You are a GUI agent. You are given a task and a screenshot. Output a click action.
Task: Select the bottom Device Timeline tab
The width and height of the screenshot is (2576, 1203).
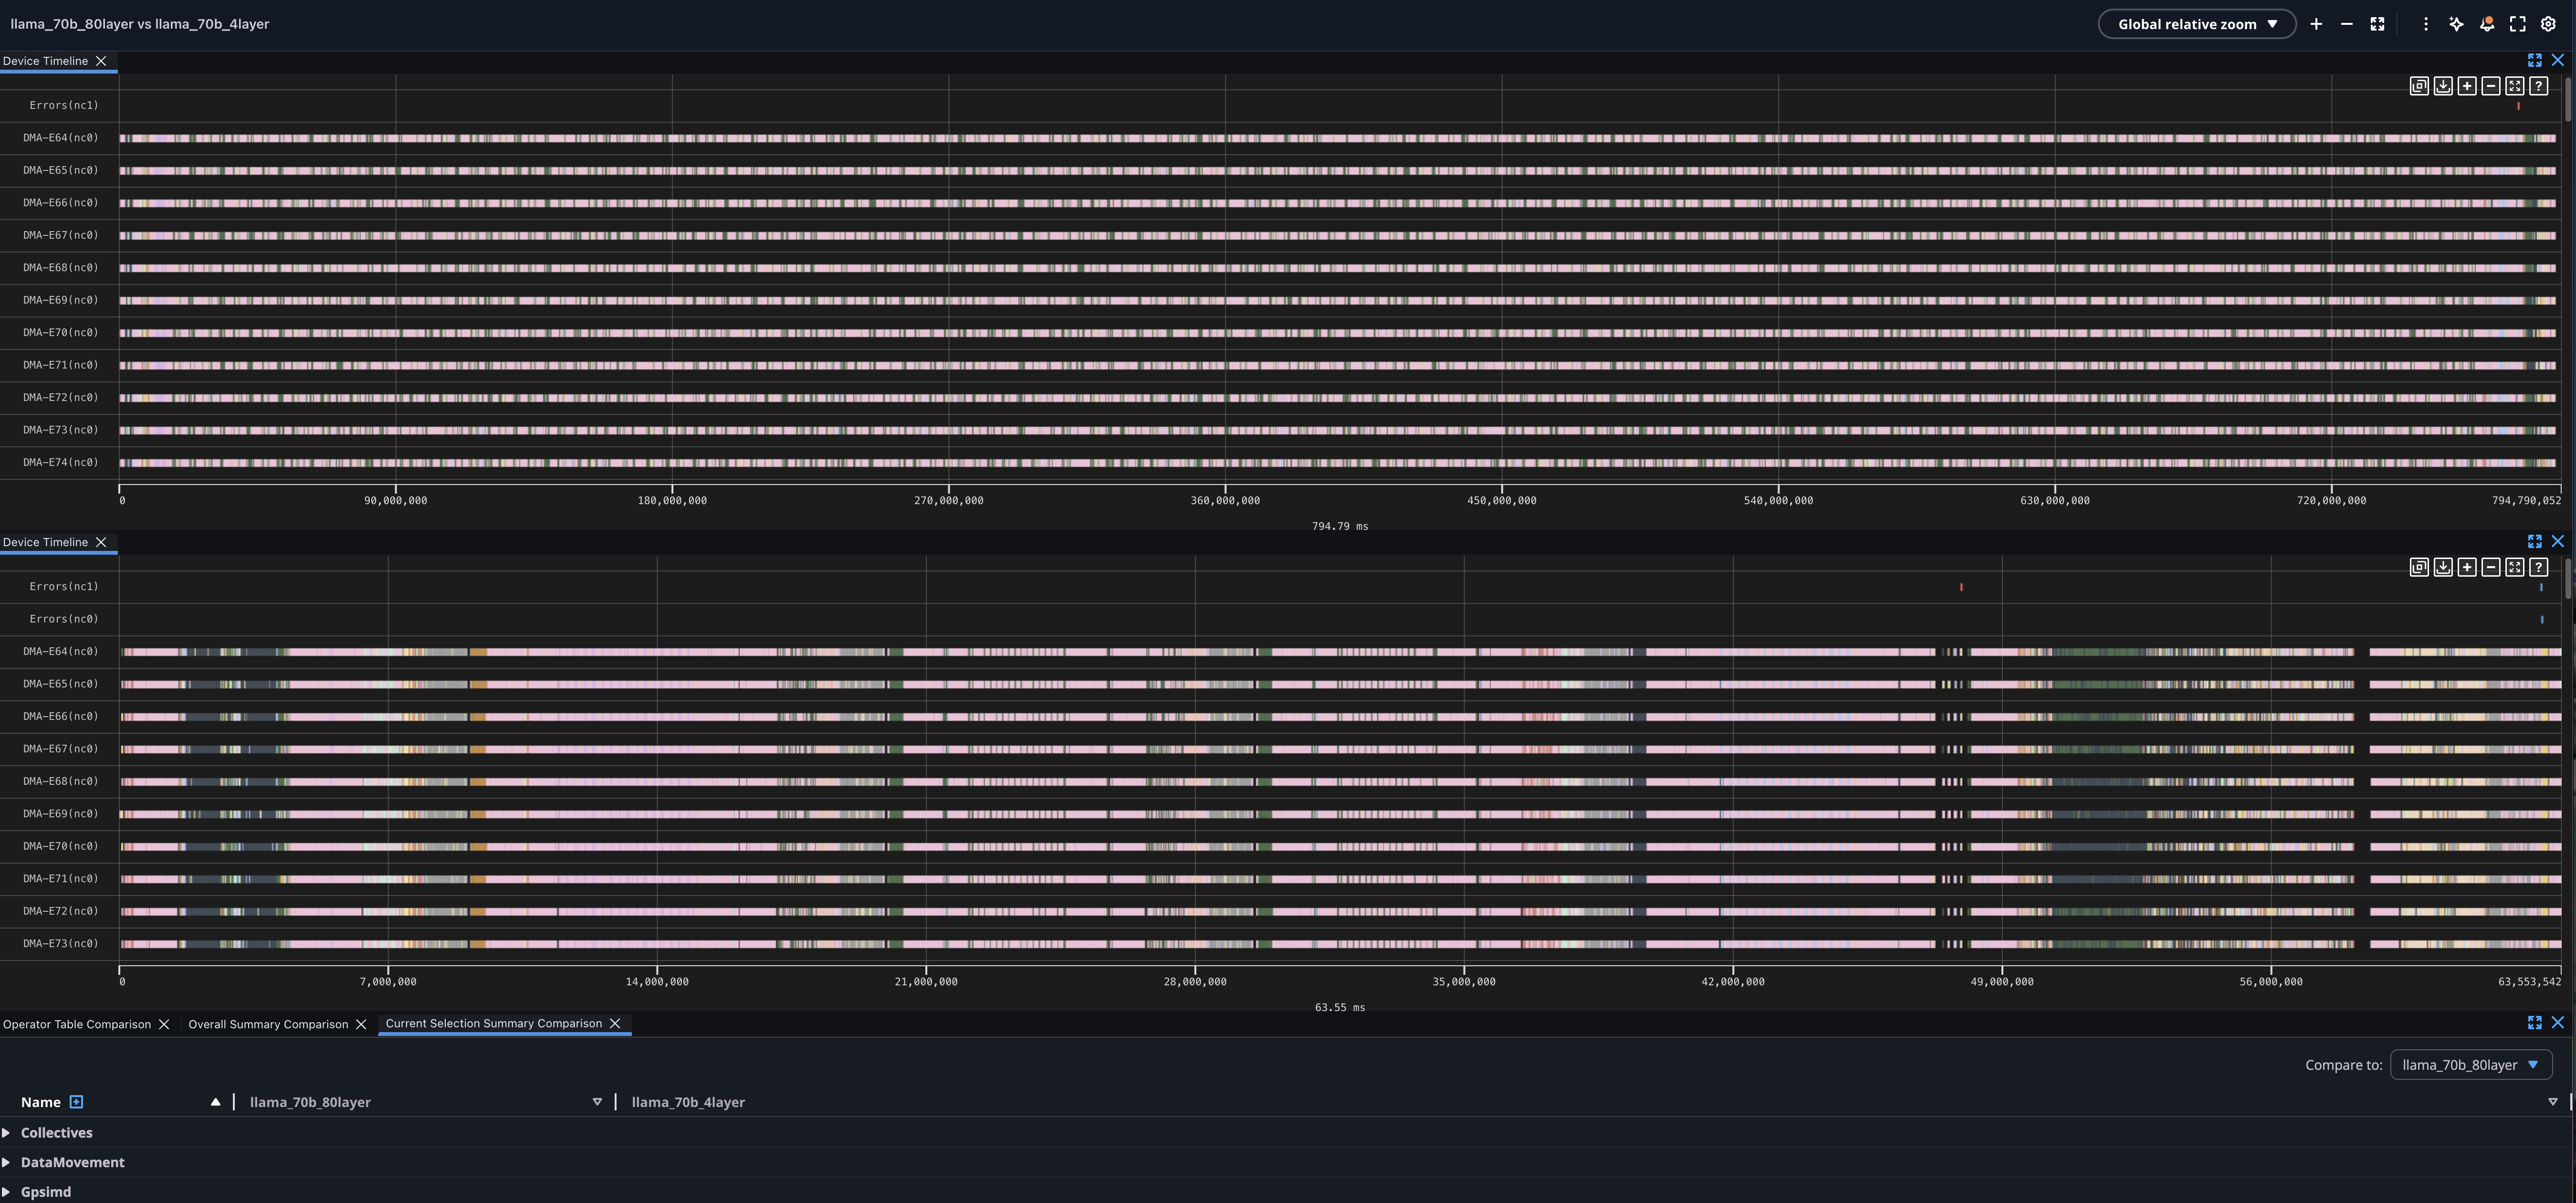(x=45, y=542)
